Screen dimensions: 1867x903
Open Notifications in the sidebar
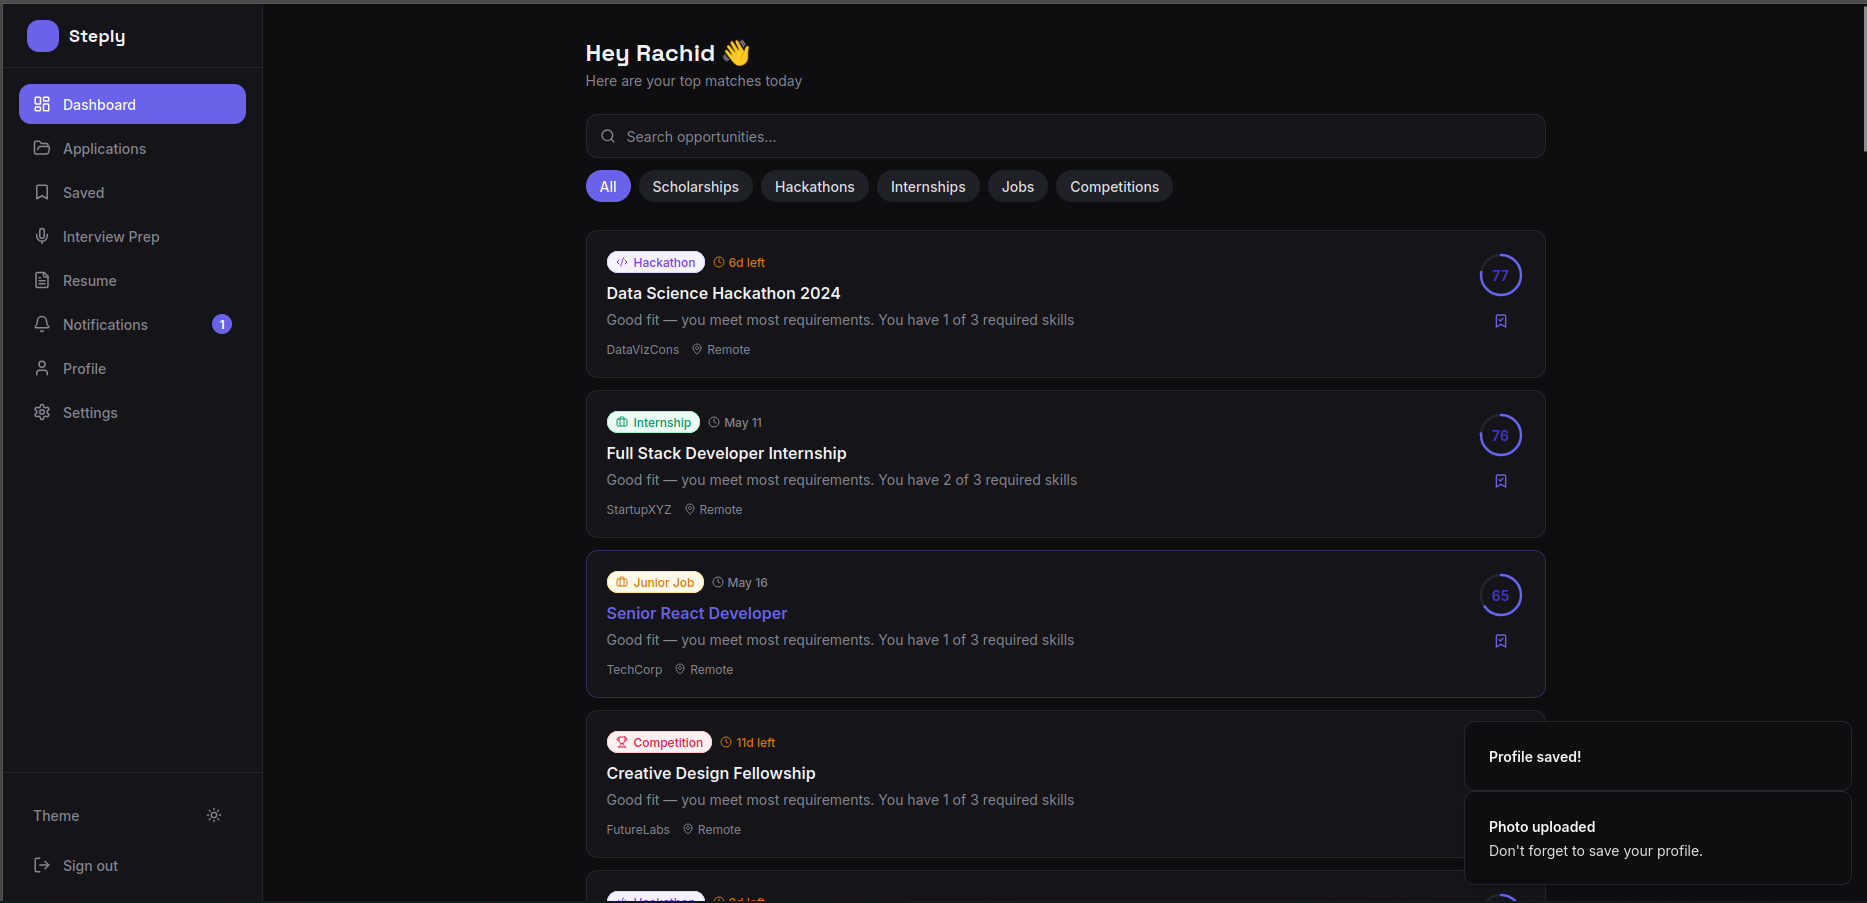coord(132,324)
